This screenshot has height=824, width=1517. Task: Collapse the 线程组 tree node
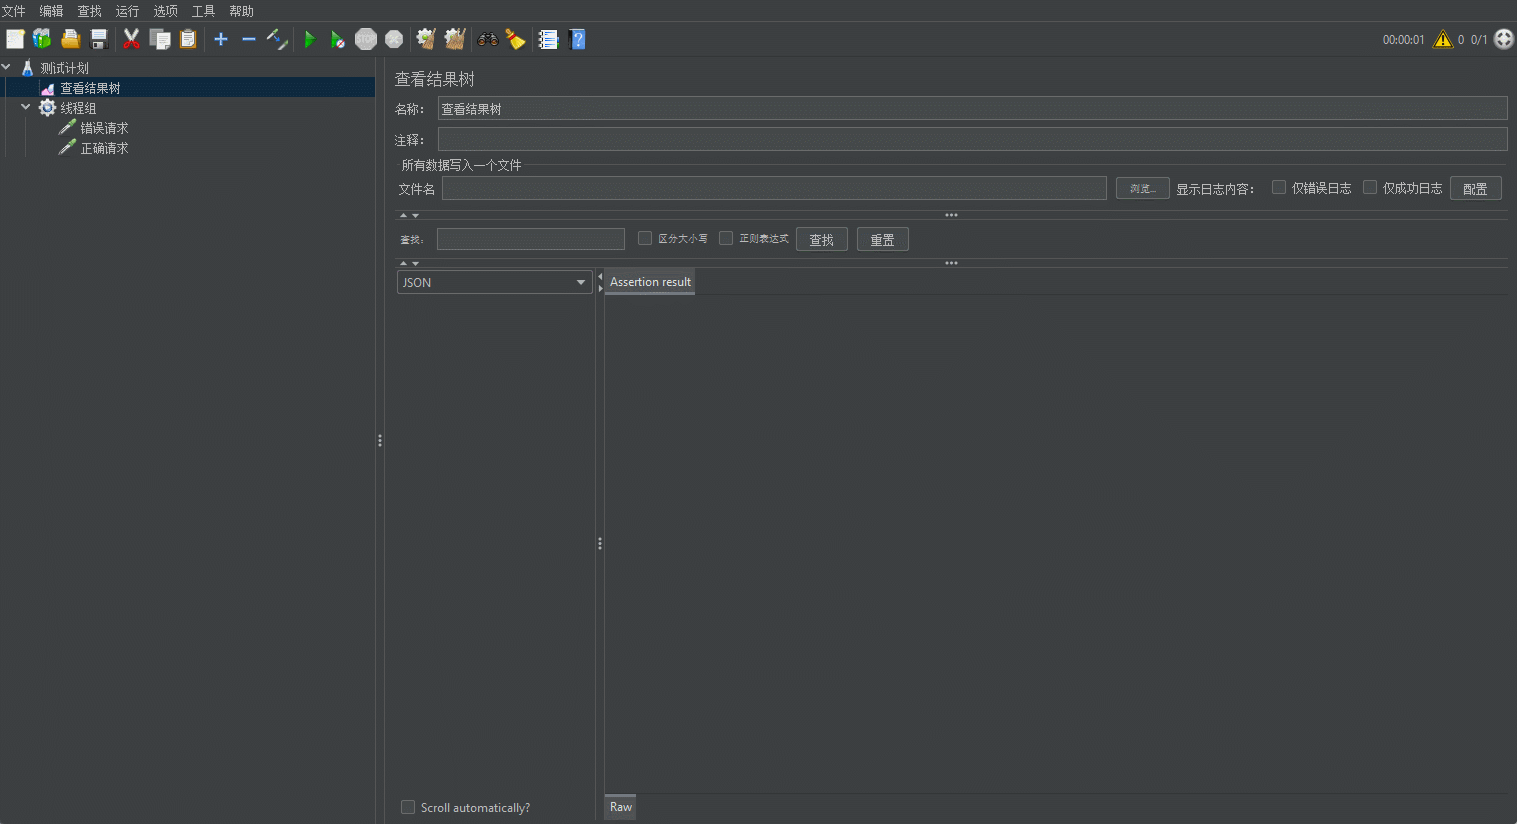pos(26,107)
